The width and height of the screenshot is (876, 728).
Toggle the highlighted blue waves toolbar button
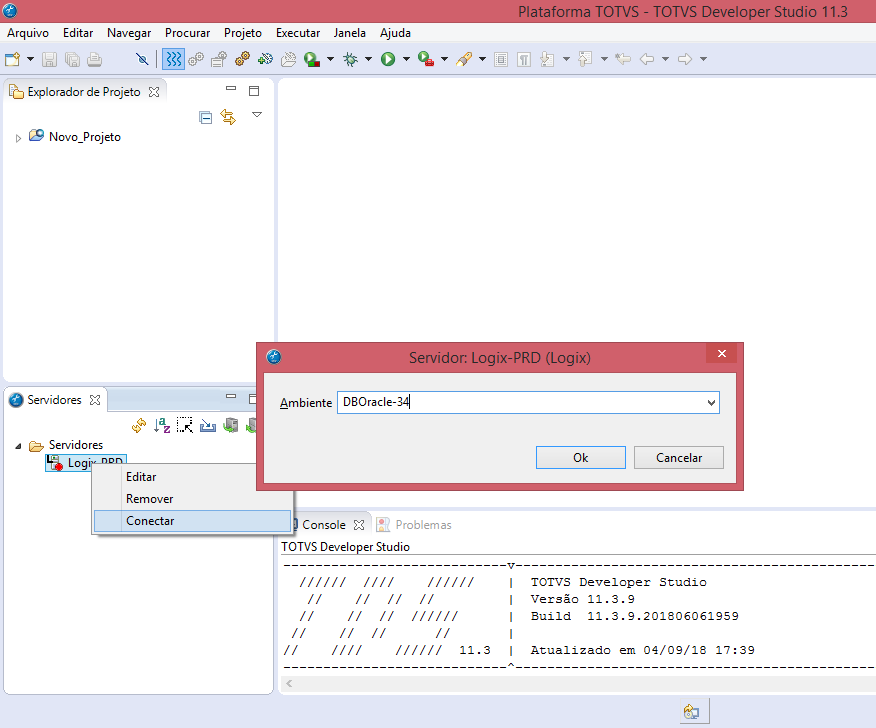click(x=173, y=59)
